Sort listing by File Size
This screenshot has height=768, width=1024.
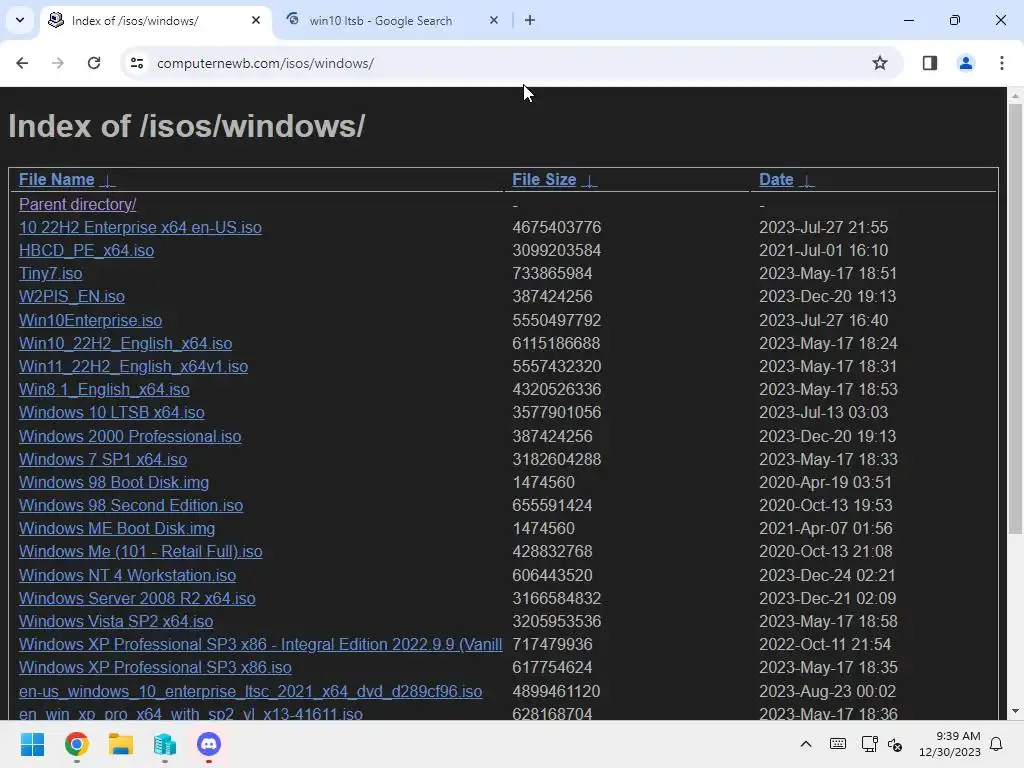tap(543, 180)
